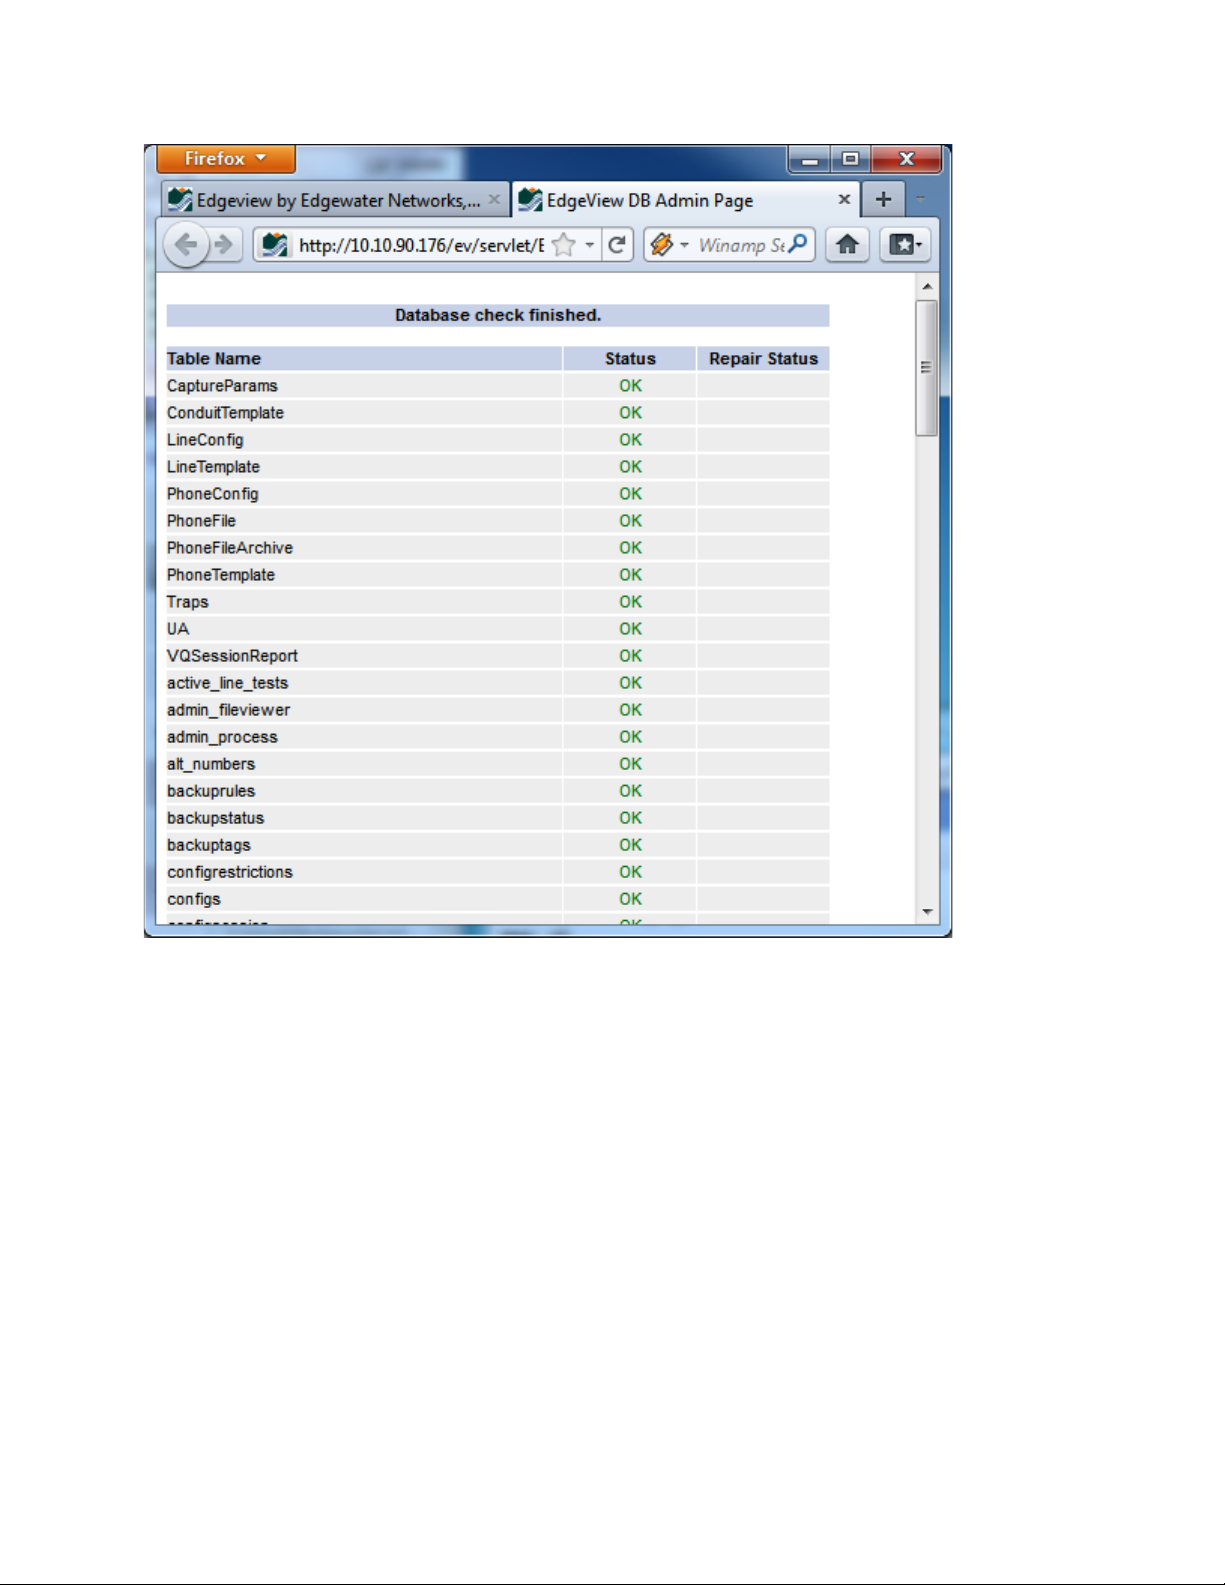Click the scrollbar down arrow
Viewport: 1225px width, 1585px height.
[927, 912]
